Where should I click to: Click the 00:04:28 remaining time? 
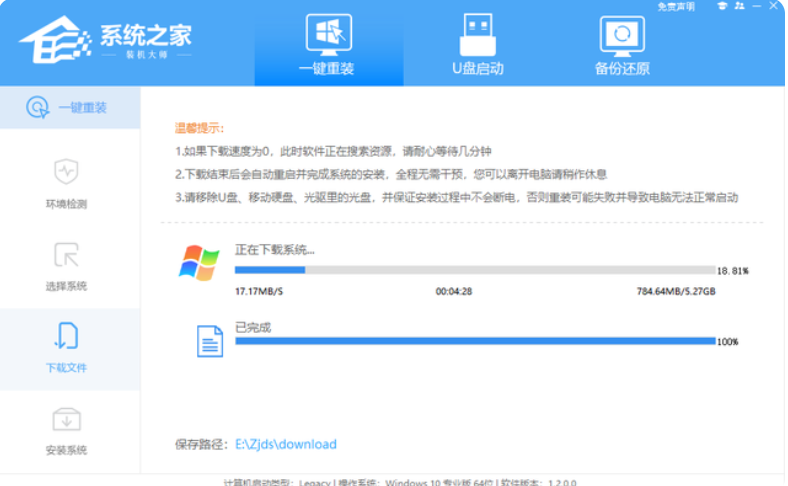(x=454, y=291)
